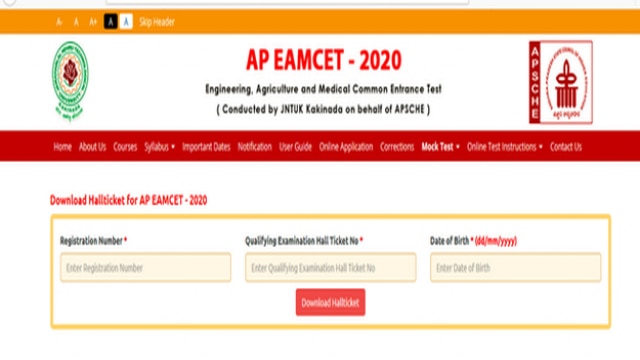Click the 'Download Hallticket for AP EAMCET - 2020' heading

pos(129,200)
